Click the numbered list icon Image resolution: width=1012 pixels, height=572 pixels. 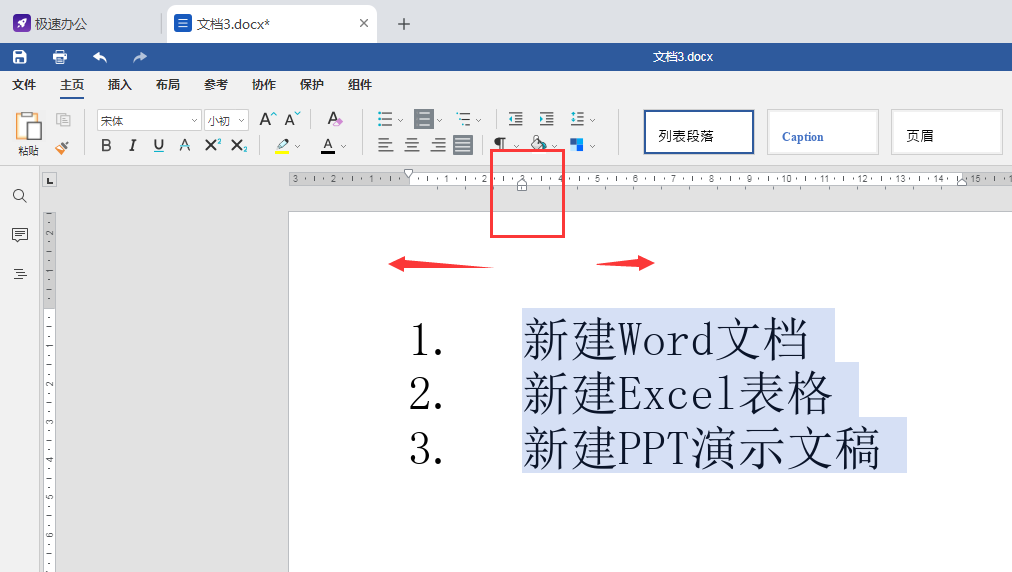424,119
